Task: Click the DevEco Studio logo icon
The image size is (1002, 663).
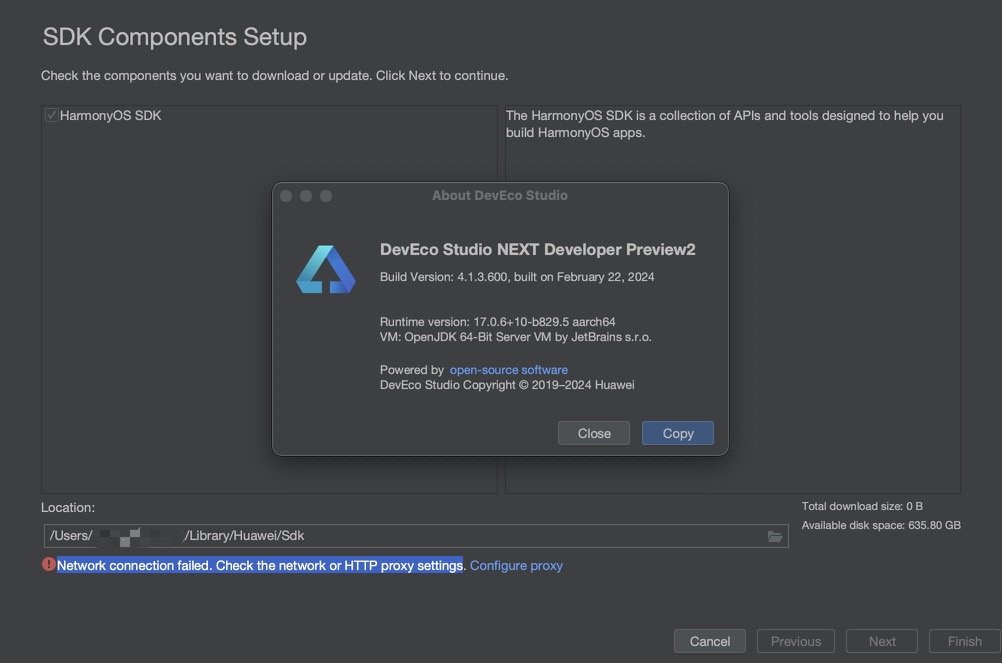Action: click(326, 269)
